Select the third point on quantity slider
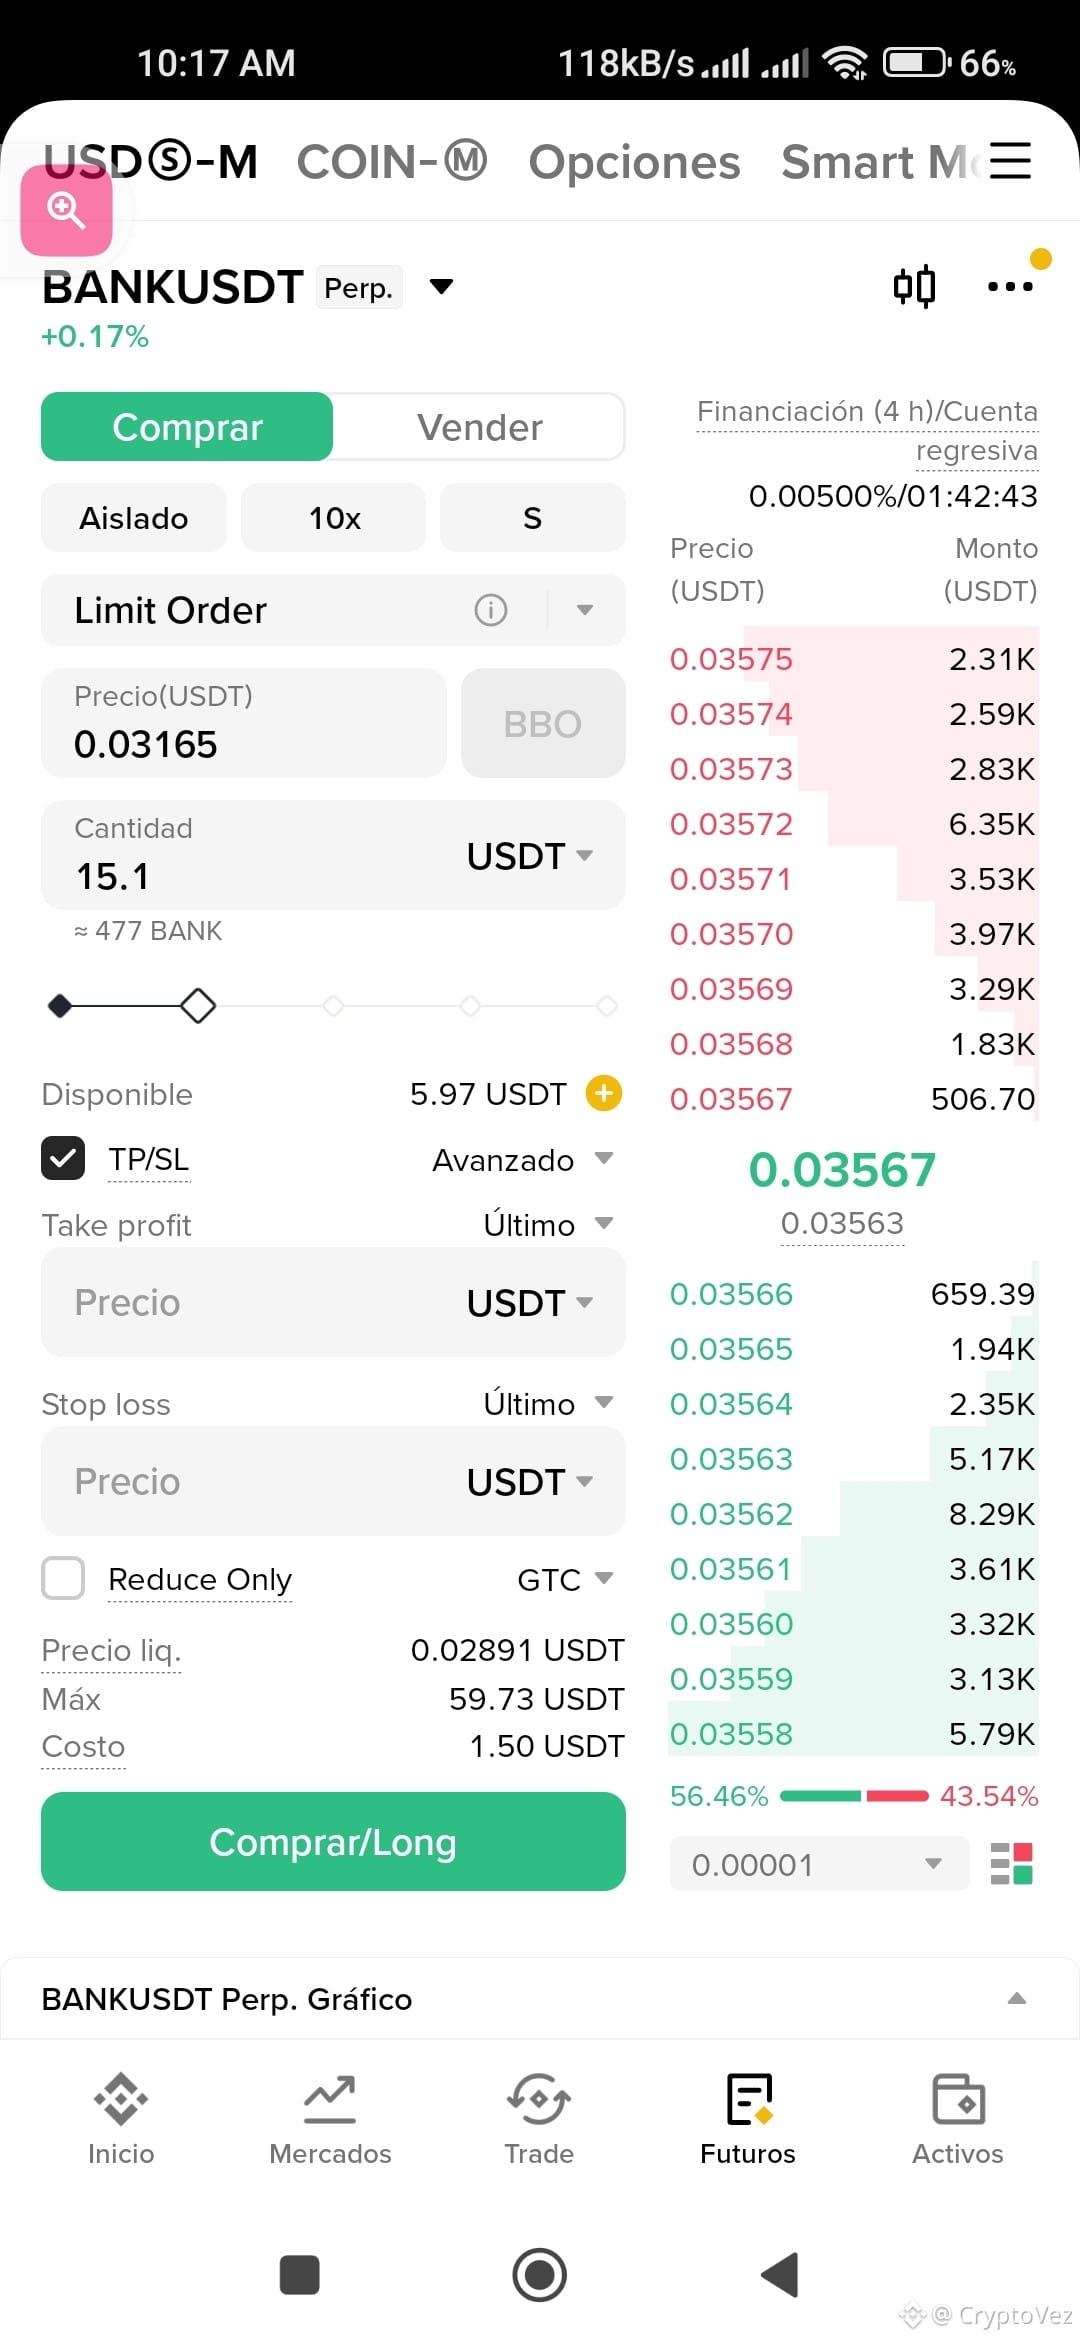The width and height of the screenshot is (1080, 2340). coord(334,1005)
